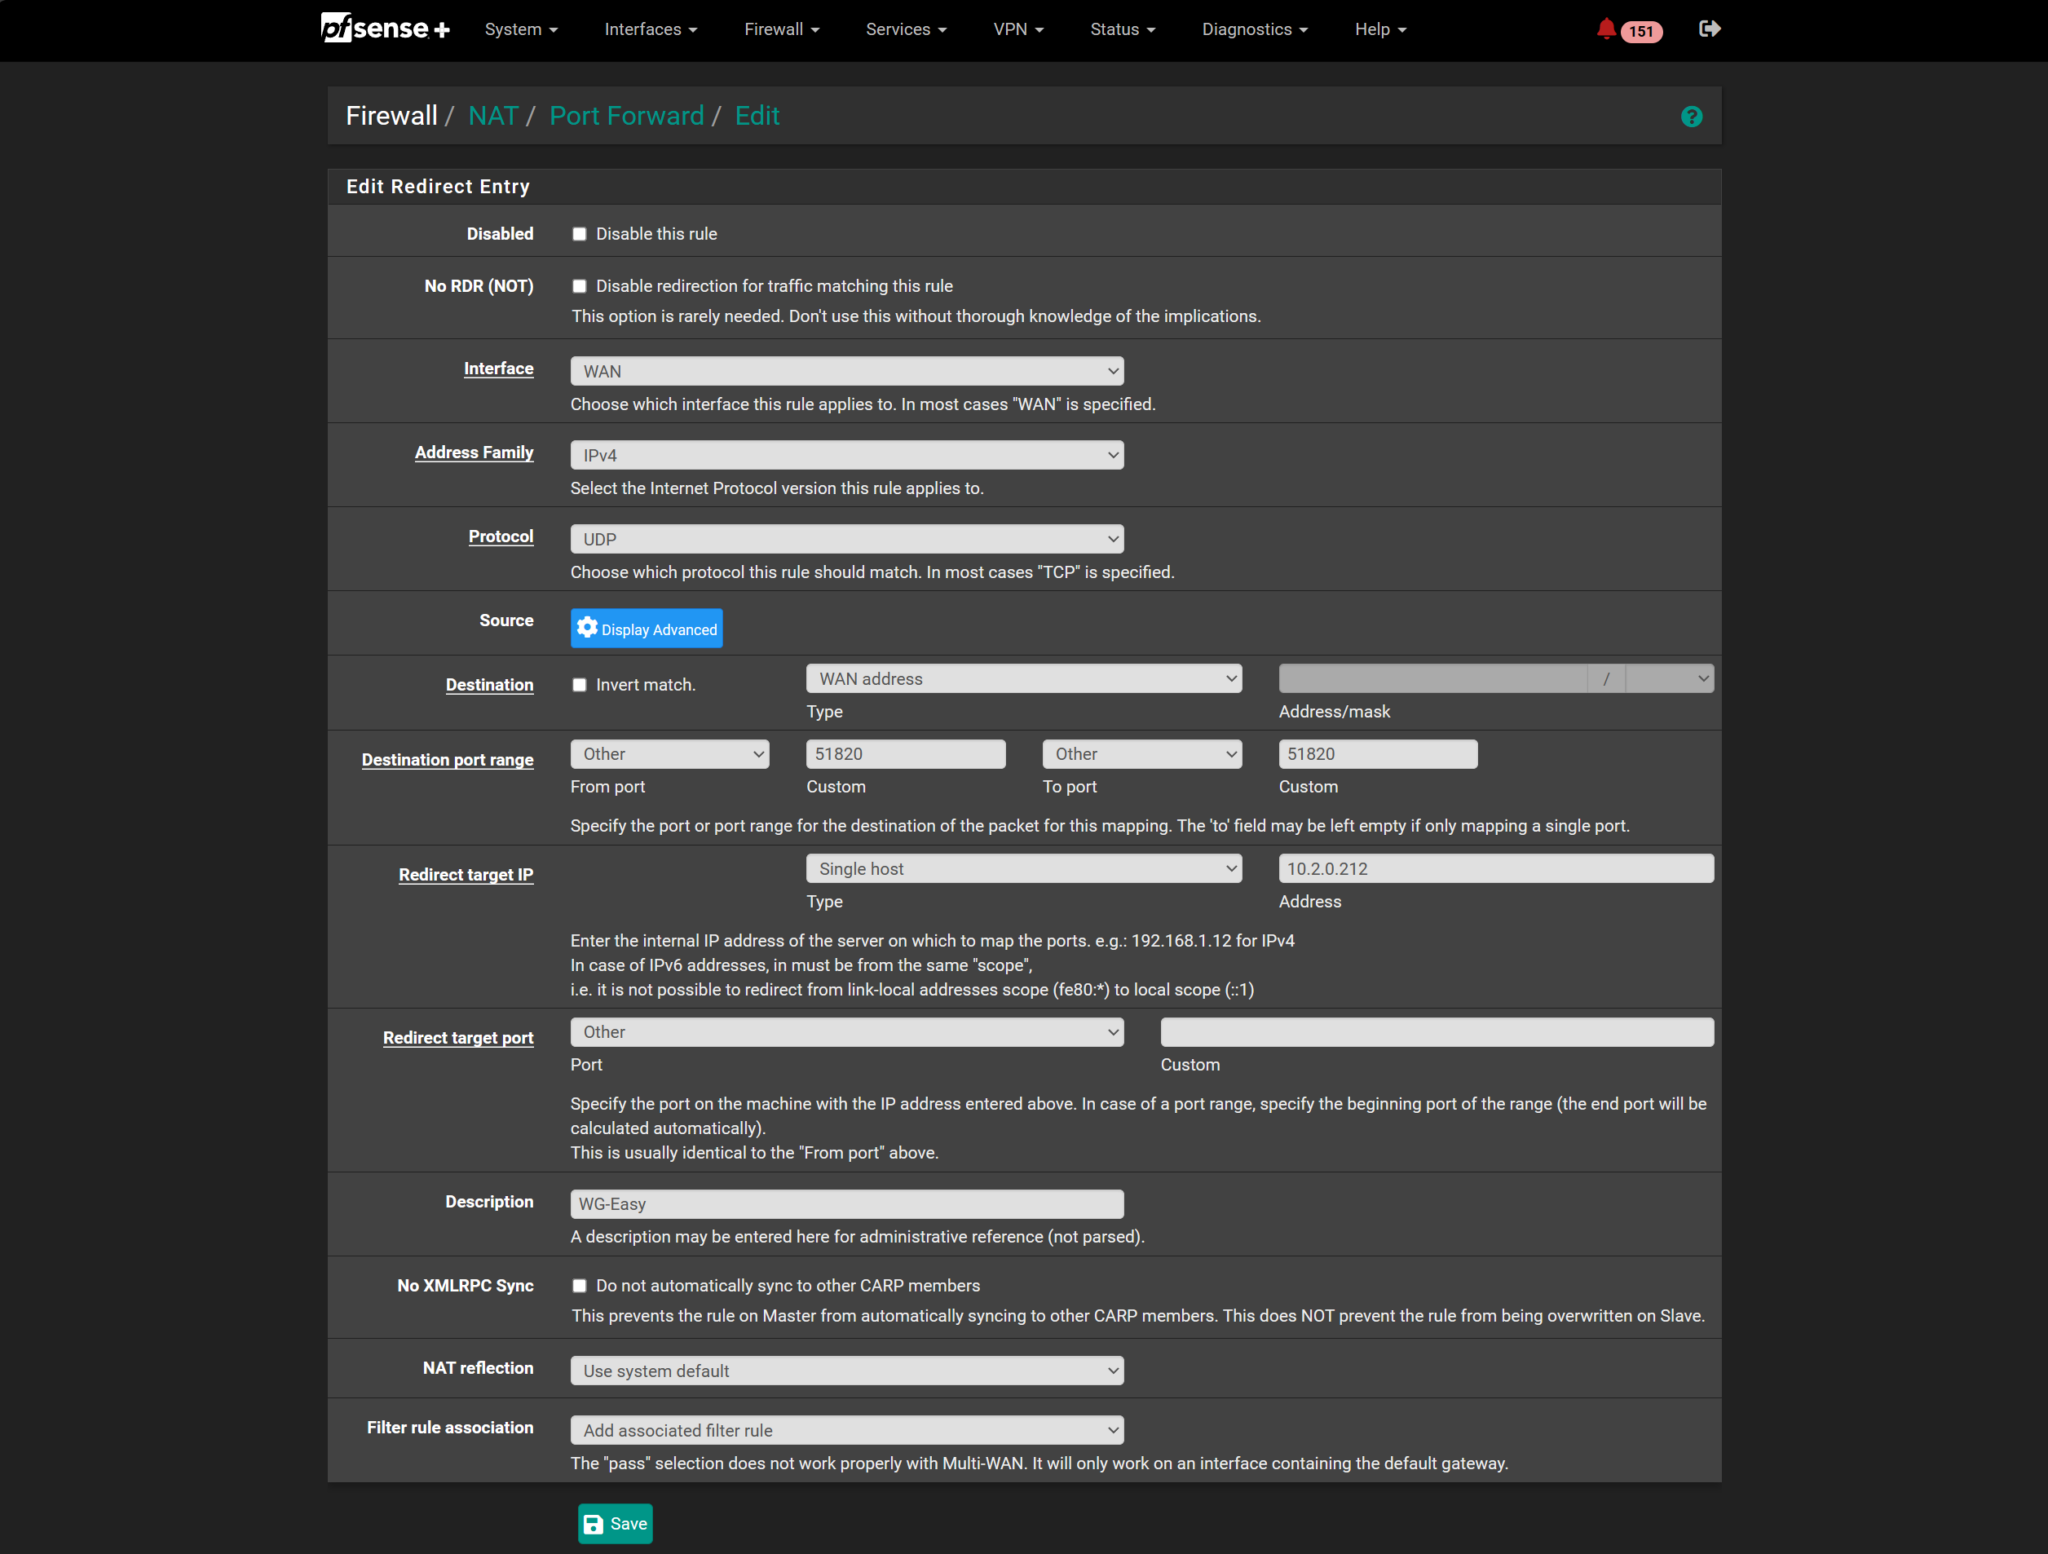The height and width of the screenshot is (1554, 2048).
Task: Open the Firewall menu in navbar
Action: [x=781, y=29]
